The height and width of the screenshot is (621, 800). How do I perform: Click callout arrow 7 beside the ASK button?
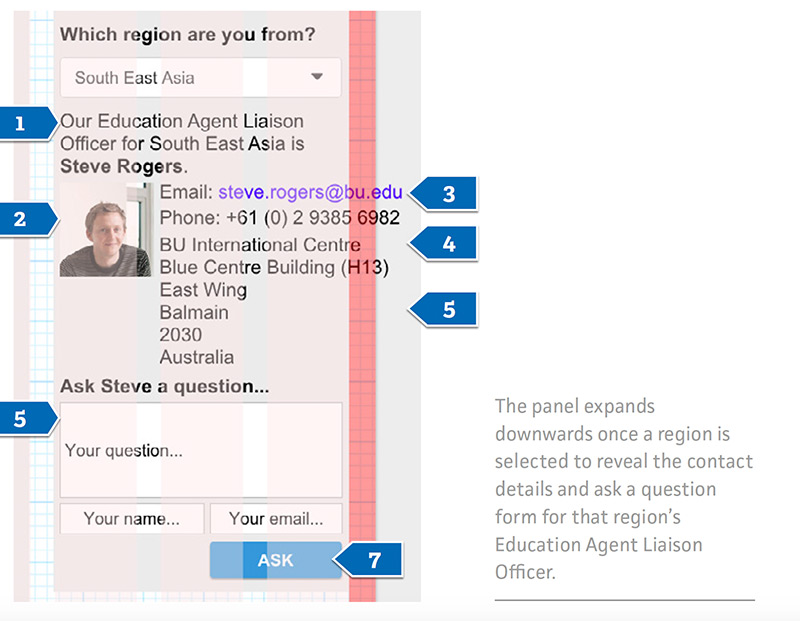point(374,559)
